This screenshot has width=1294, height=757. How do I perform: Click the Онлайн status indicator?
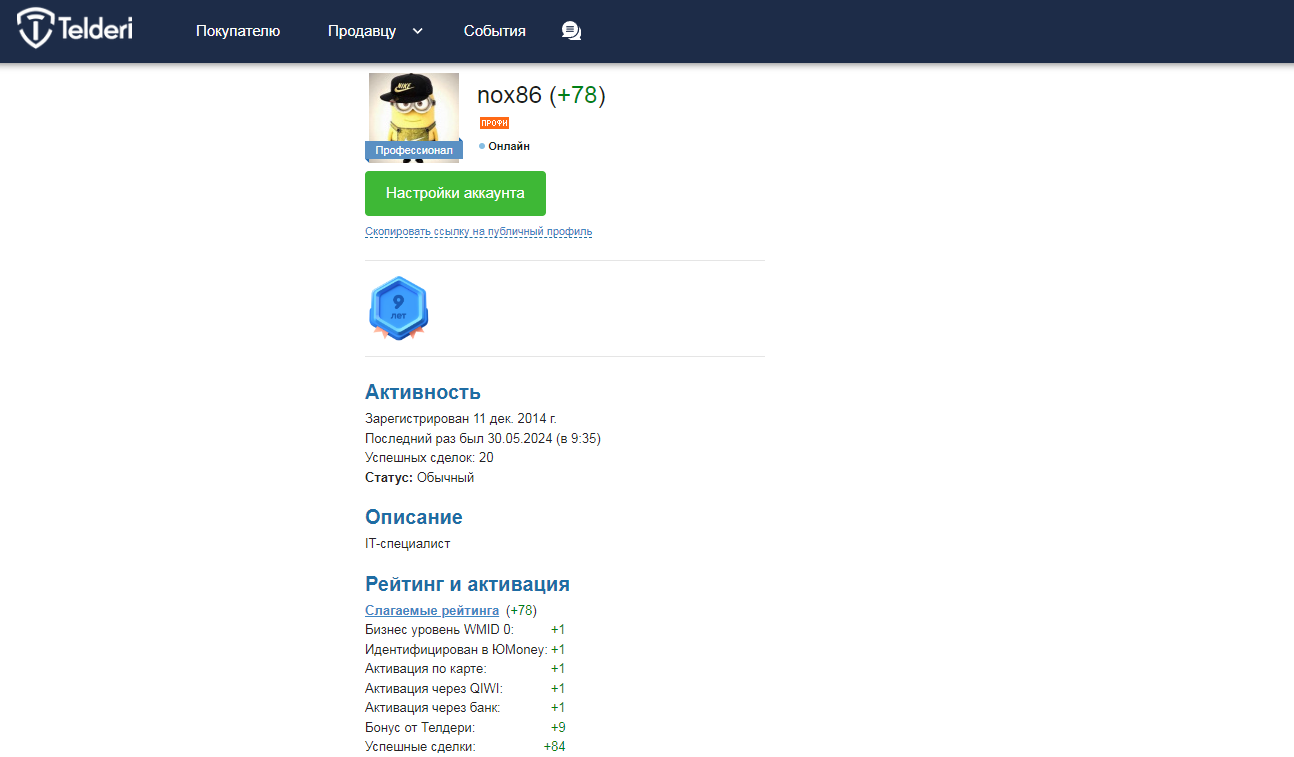click(504, 146)
